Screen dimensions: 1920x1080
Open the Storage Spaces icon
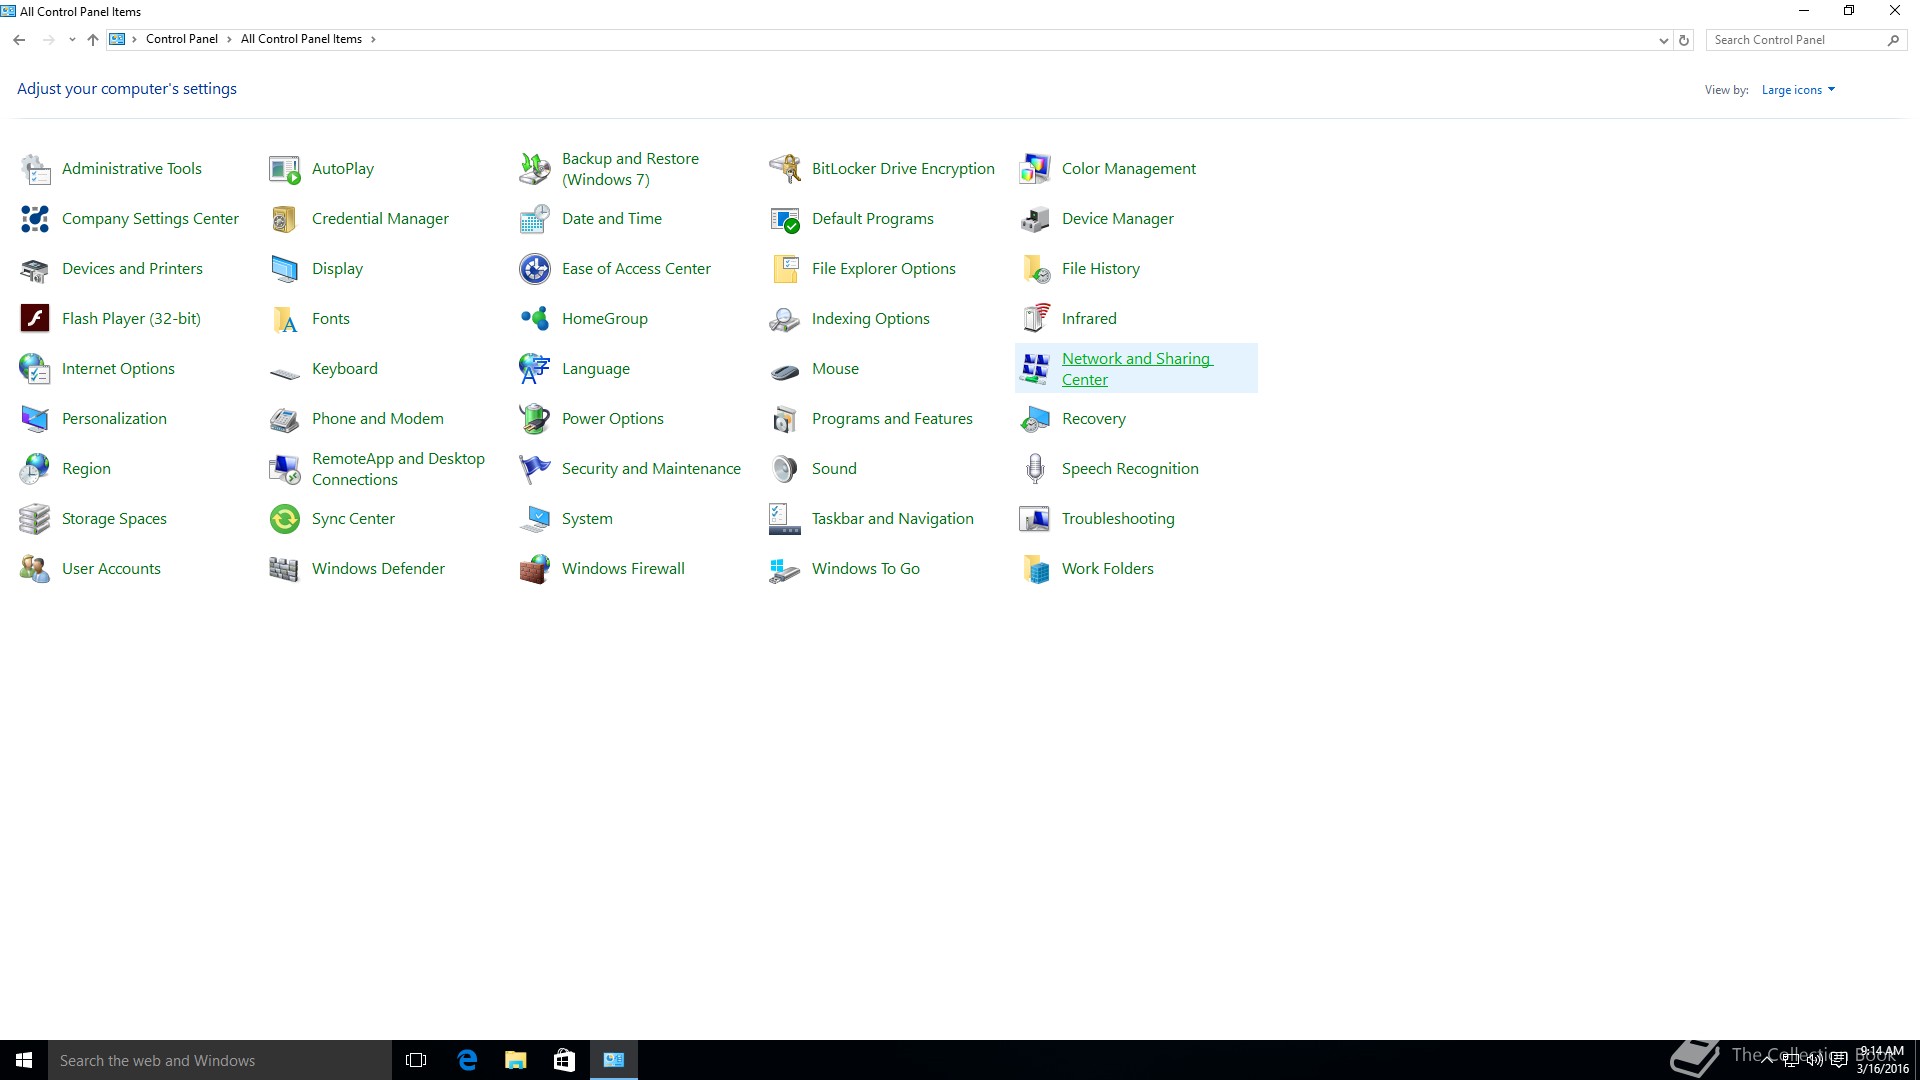[x=35, y=519]
